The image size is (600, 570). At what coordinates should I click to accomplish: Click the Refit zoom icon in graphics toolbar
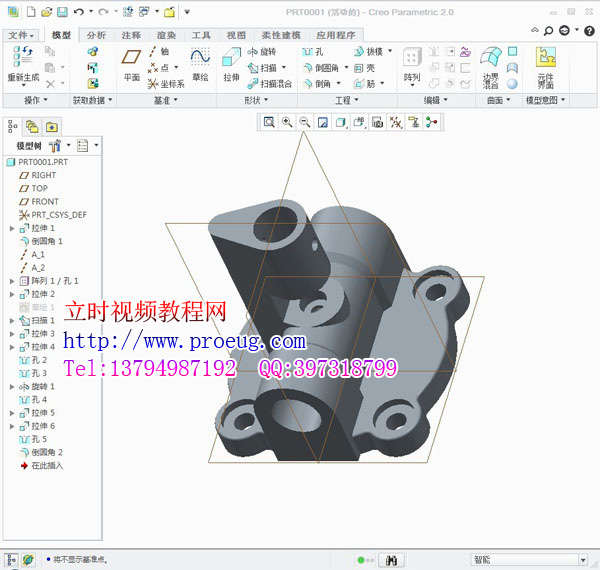coord(269,122)
